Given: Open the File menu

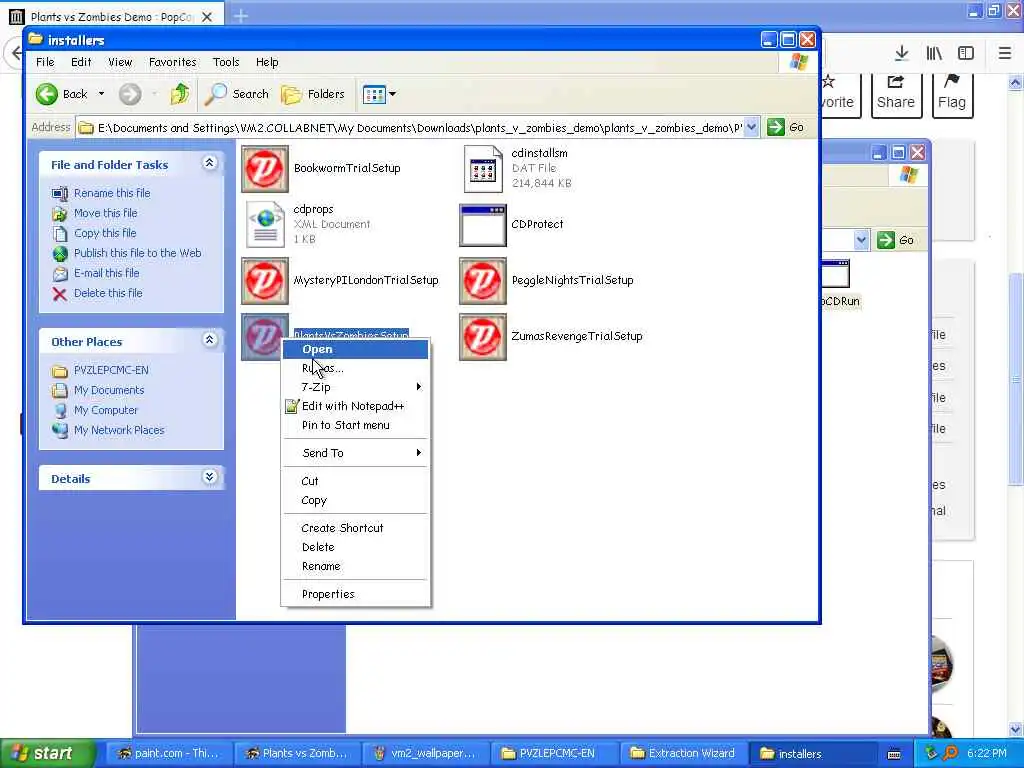Looking at the screenshot, I should click(45, 62).
